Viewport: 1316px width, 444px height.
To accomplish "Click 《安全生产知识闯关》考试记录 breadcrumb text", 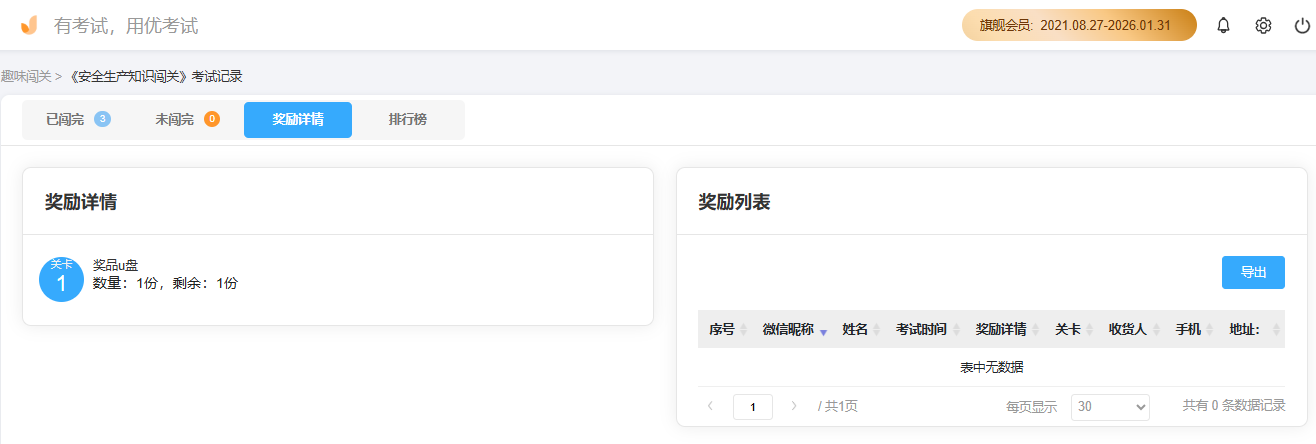I will (154, 76).
